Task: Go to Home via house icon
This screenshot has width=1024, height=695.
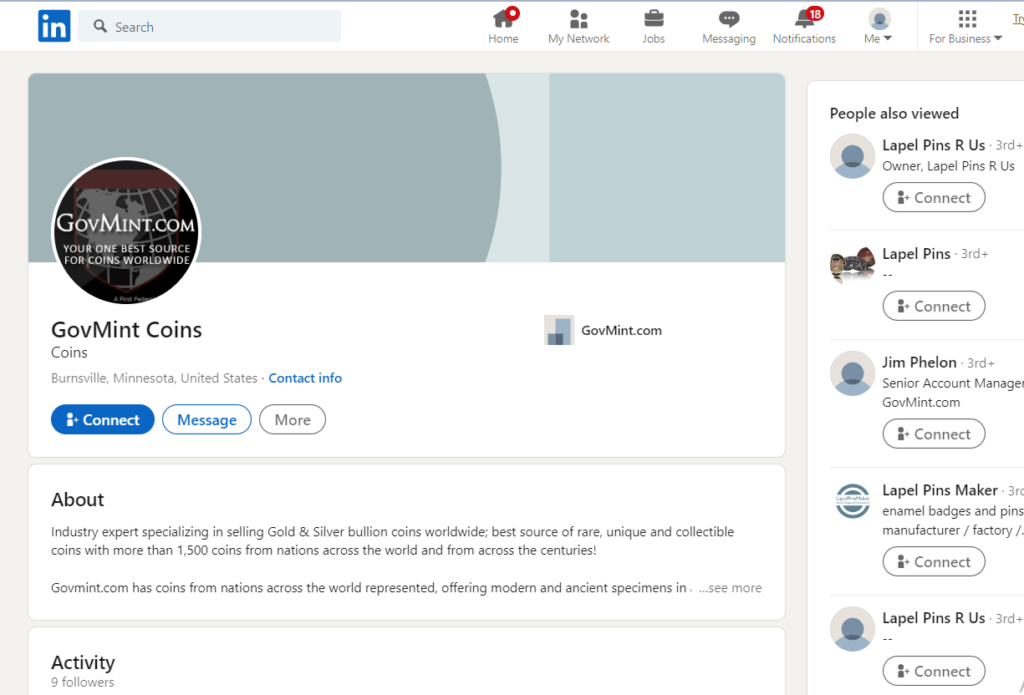Action: [x=504, y=18]
